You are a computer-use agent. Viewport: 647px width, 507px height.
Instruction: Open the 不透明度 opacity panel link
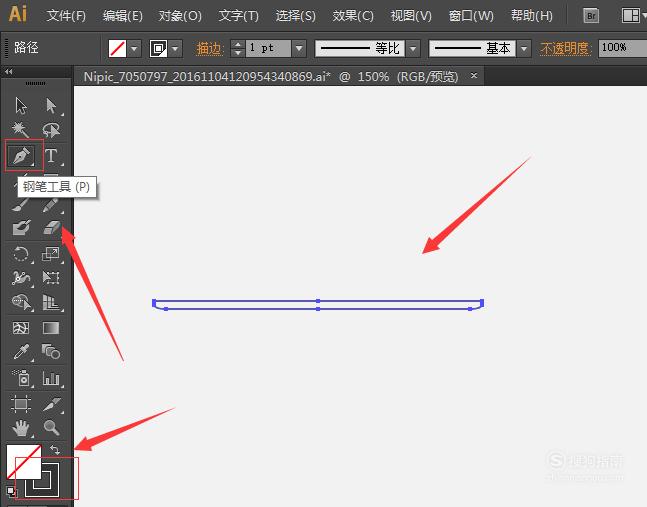pos(564,49)
